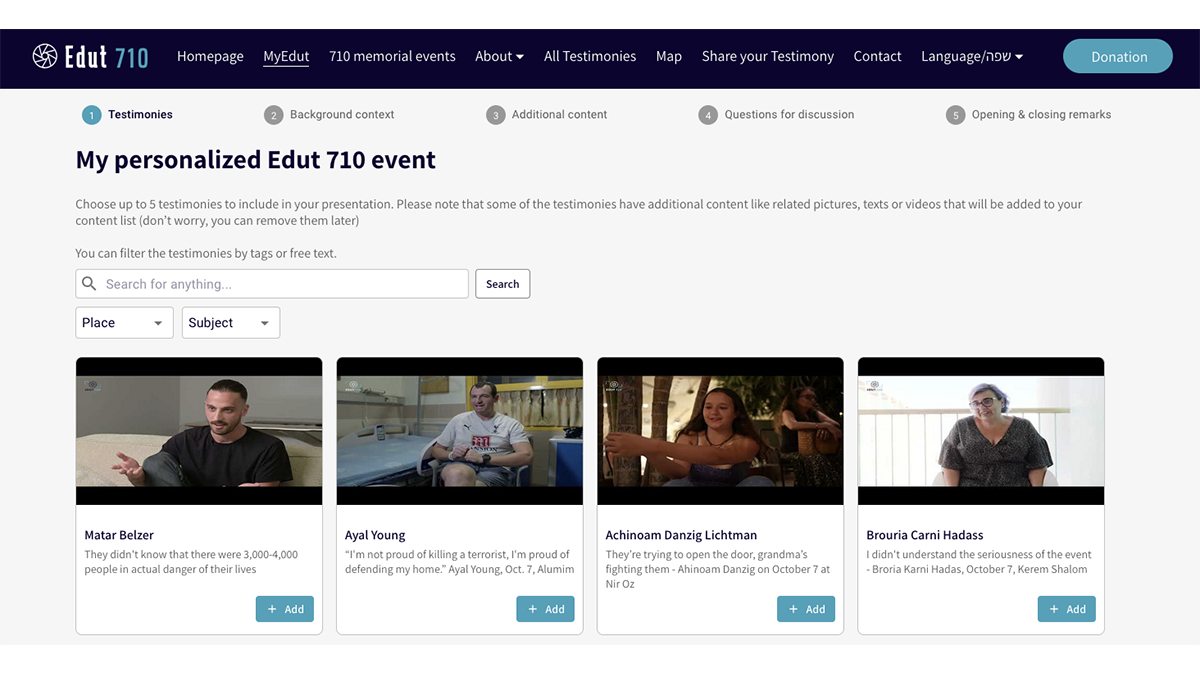Add Brouria Carni Hadass testimony
The height and width of the screenshot is (675, 1200).
tap(1067, 609)
